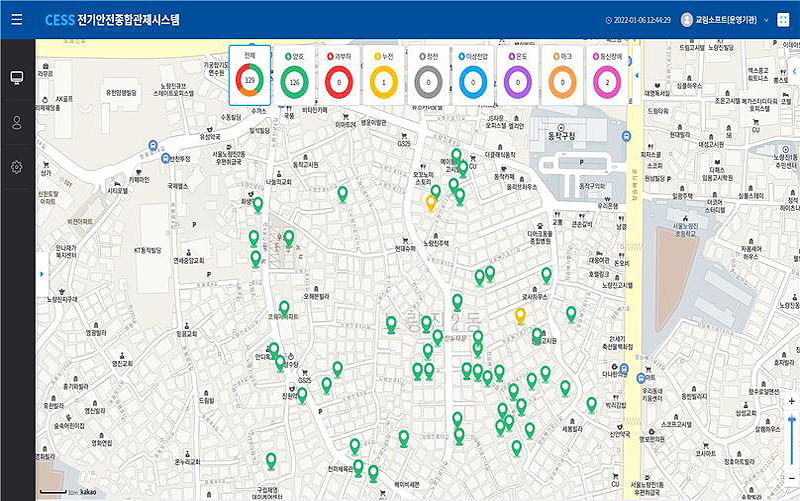Open the hamburger menu in the header
Viewport: 800px width, 501px height.
pos(17,20)
